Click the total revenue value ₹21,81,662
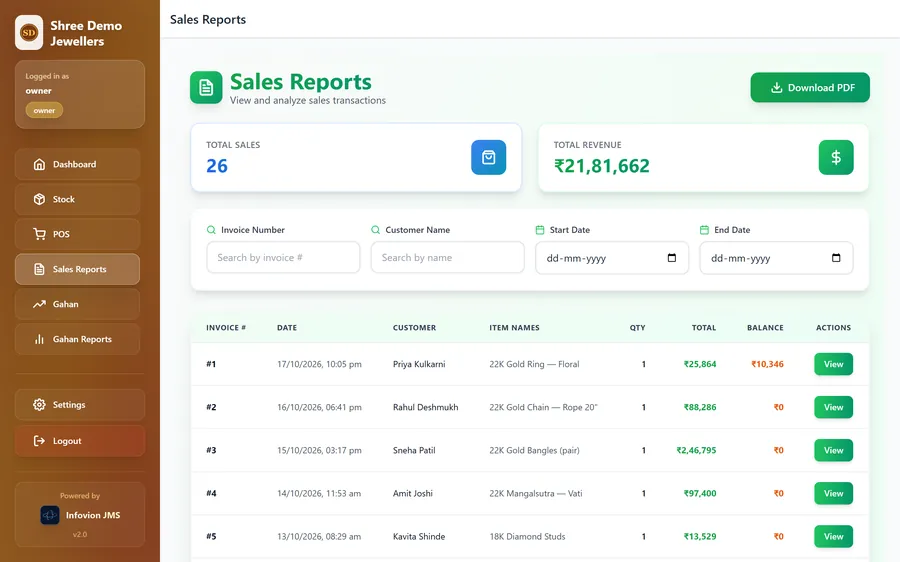Image resolution: width=900 pixels, height=562 pixels. (x=602, y=166)
